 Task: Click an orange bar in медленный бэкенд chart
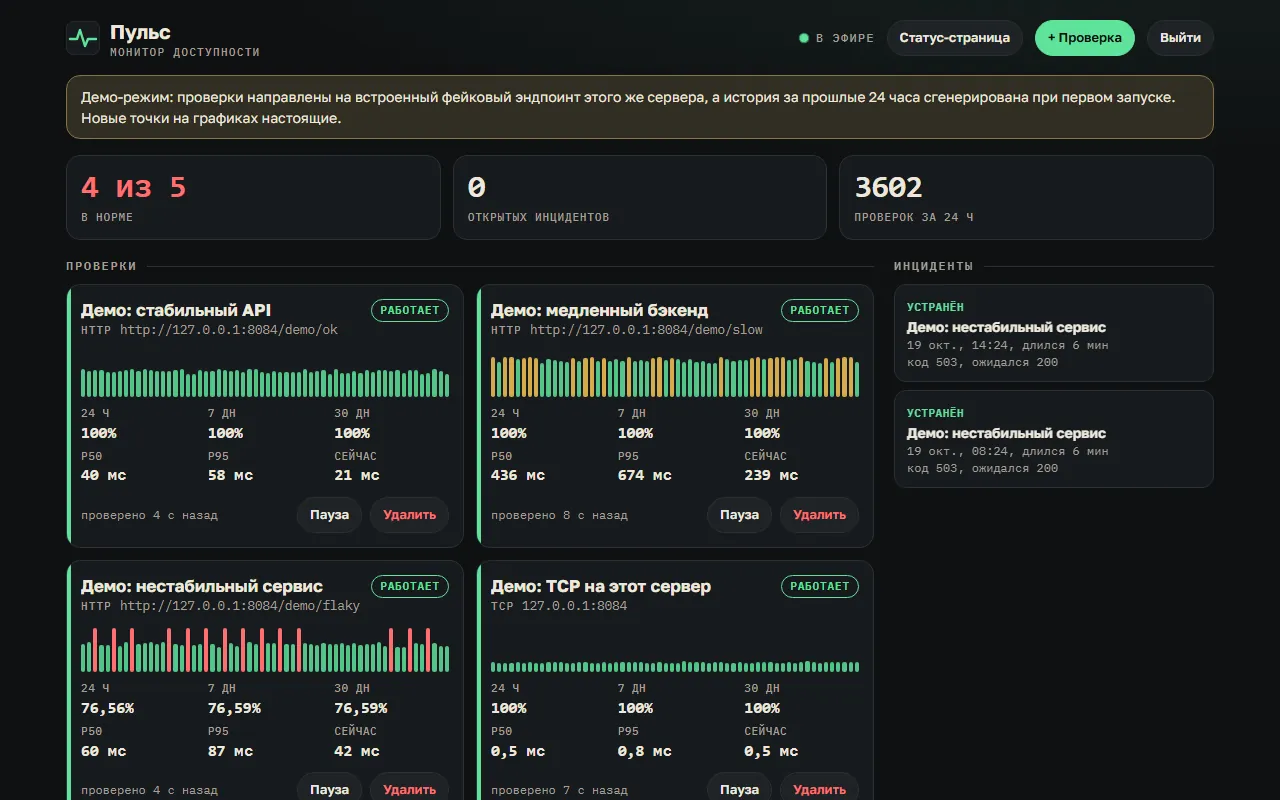(494, 378)
